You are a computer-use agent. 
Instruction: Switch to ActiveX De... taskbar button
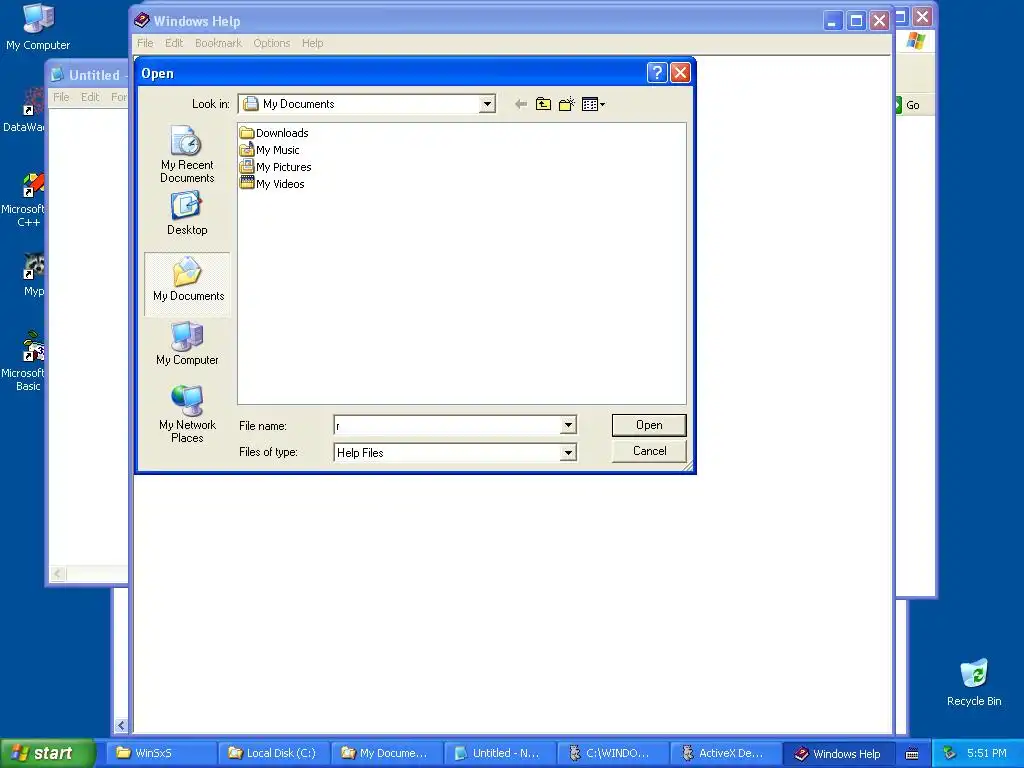(x=726, y=753)
